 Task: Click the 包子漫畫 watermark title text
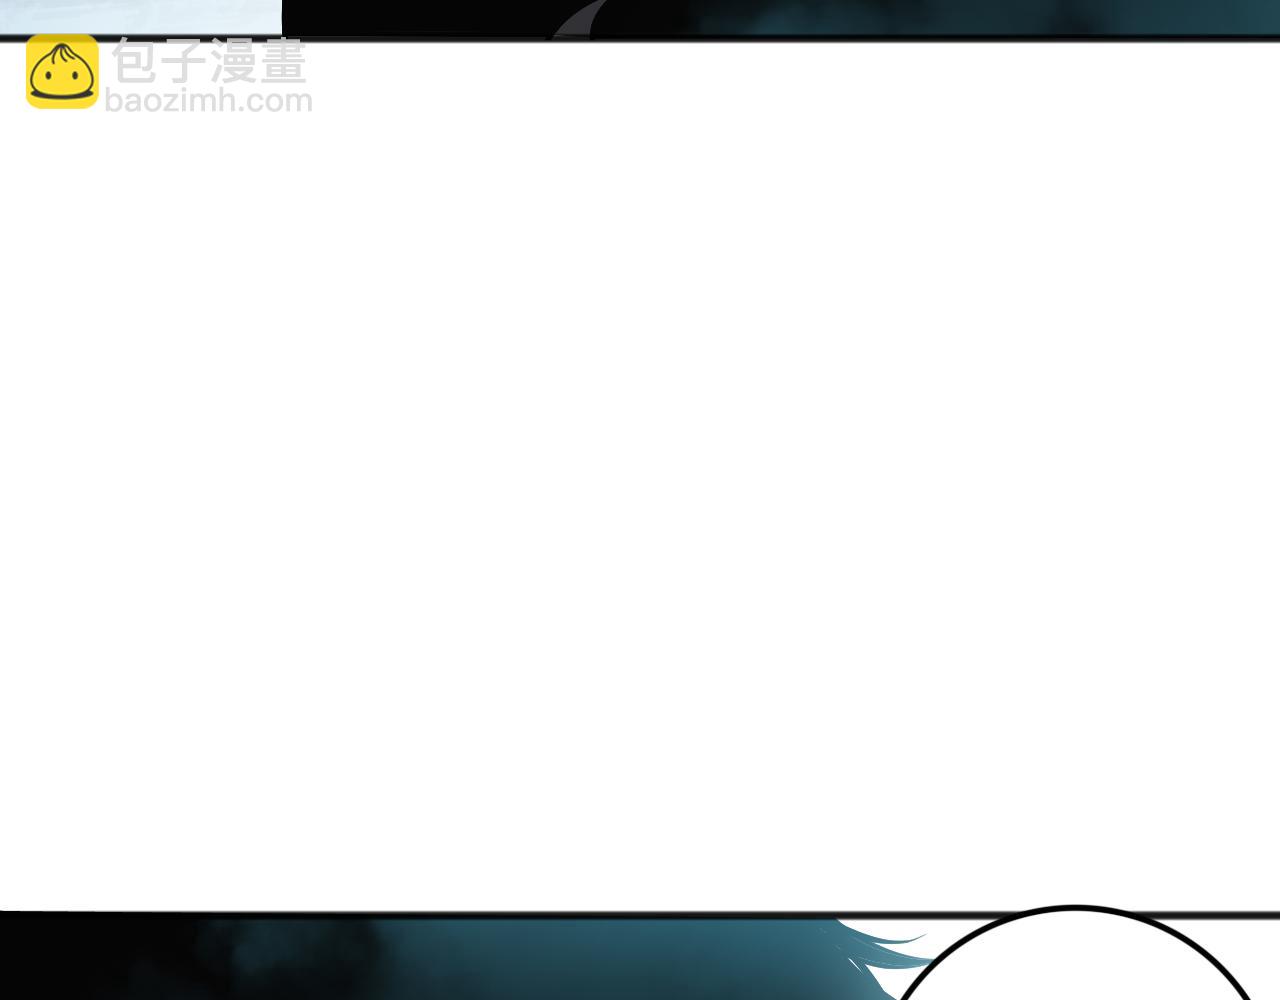[210, 62]
